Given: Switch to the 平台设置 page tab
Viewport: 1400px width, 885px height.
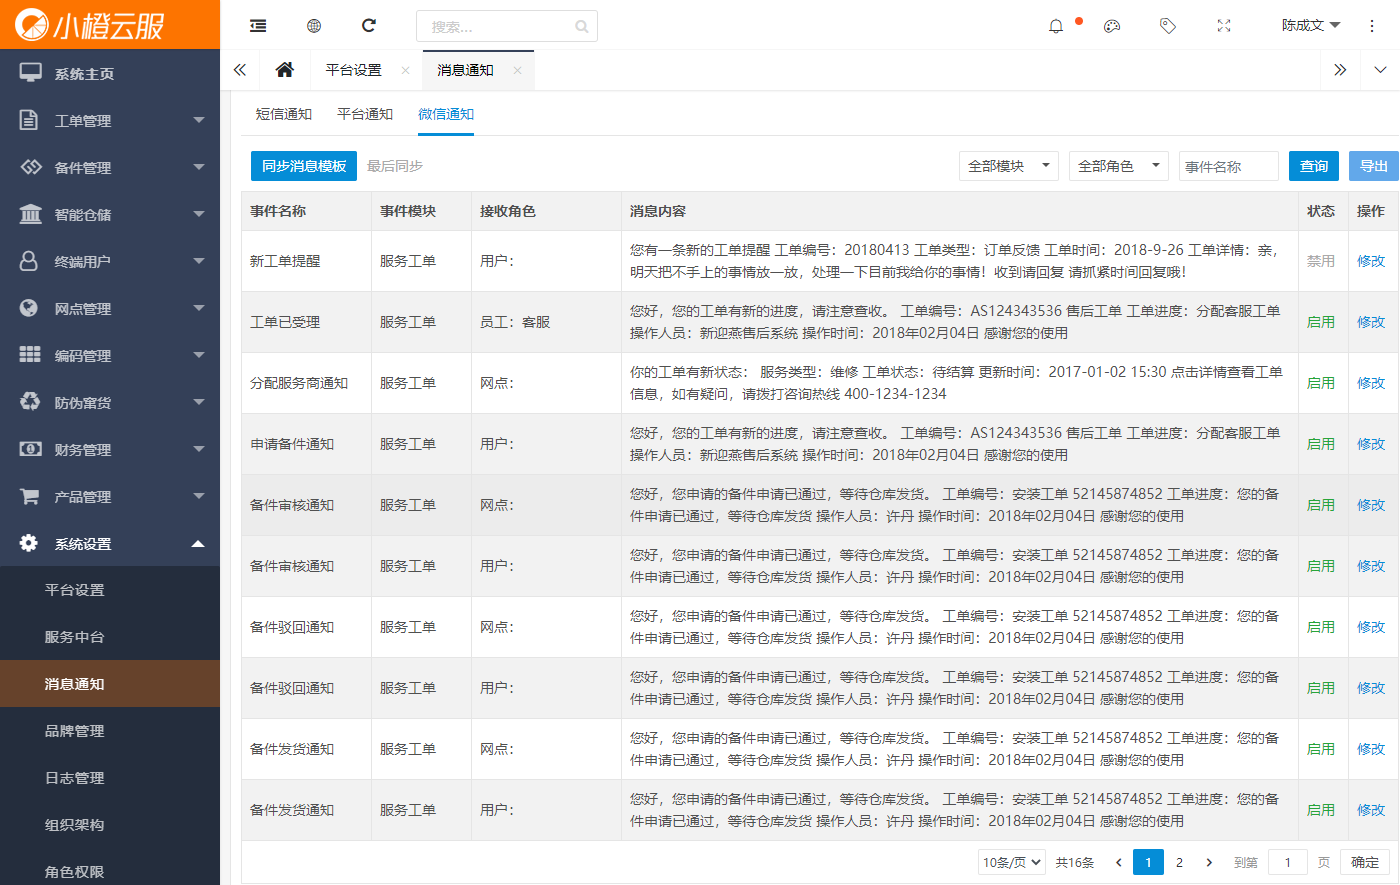Looking at the screenshot, I should pos(354,70).
